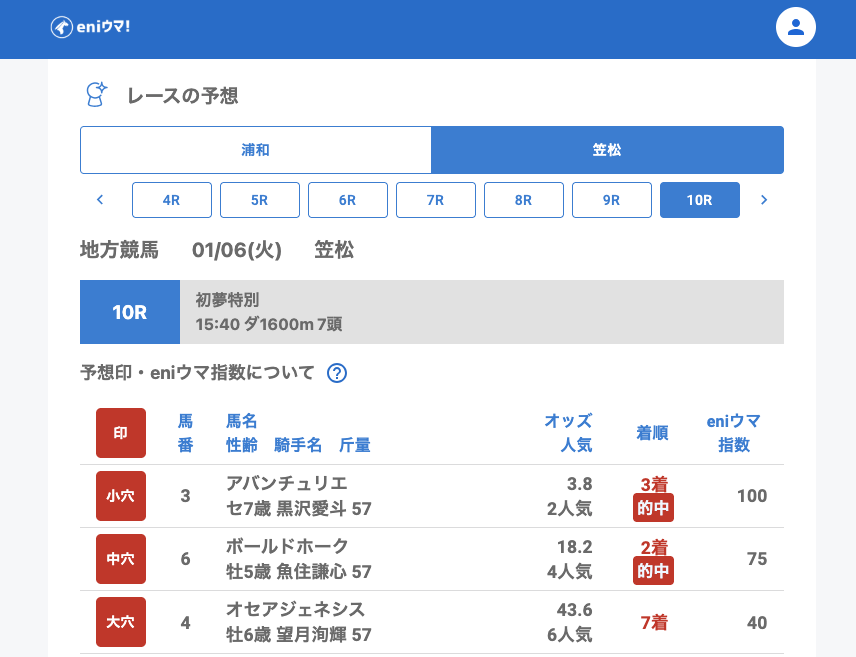The image size is (856, 657).
Task: Click the 小穴 prediction mark badge
Action: point(121,496)
